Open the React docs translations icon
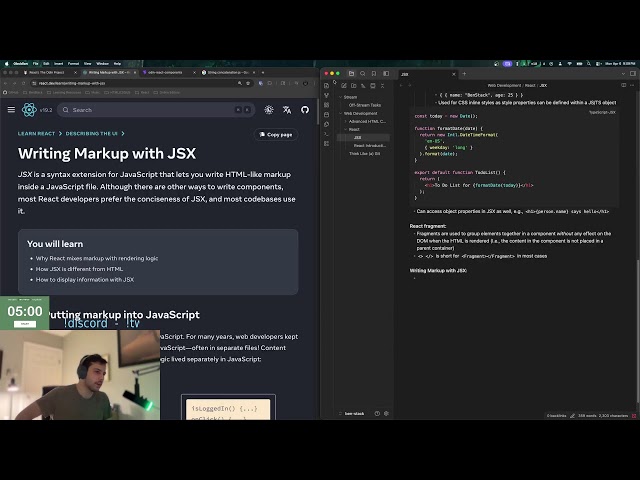640x480 pixels. click(287, 110)
